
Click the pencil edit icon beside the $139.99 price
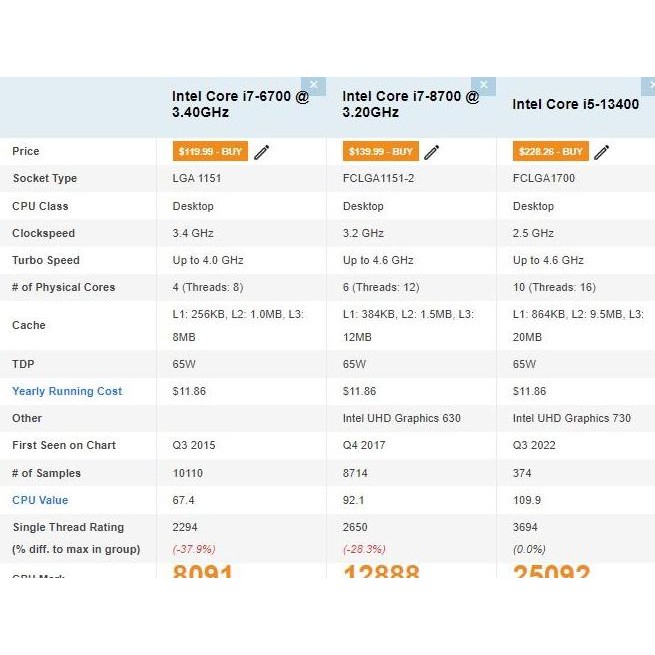(x=432, y=152)
